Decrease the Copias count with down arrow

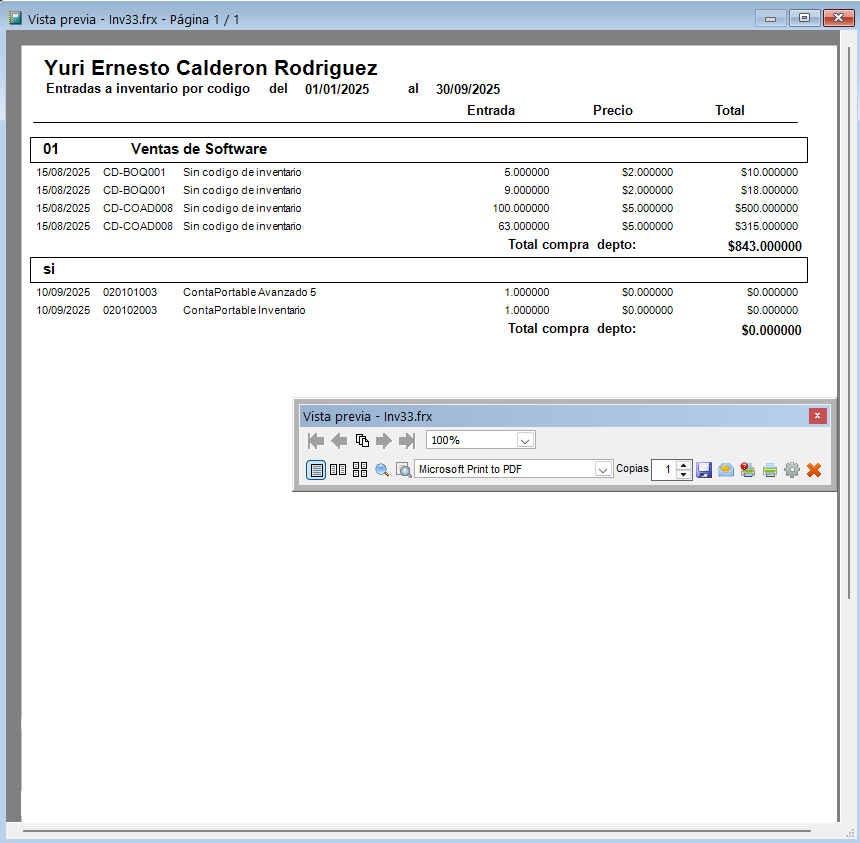683,474
